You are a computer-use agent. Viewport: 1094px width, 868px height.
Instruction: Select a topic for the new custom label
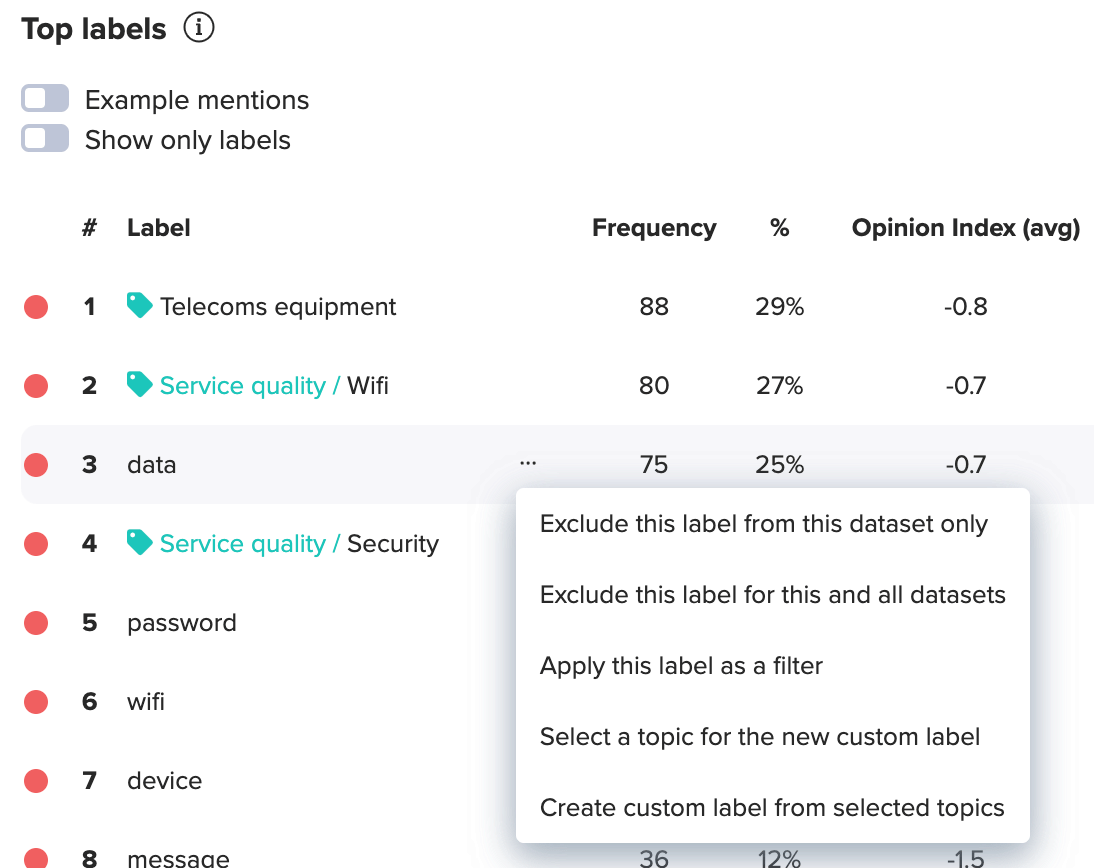click(759, 737)
